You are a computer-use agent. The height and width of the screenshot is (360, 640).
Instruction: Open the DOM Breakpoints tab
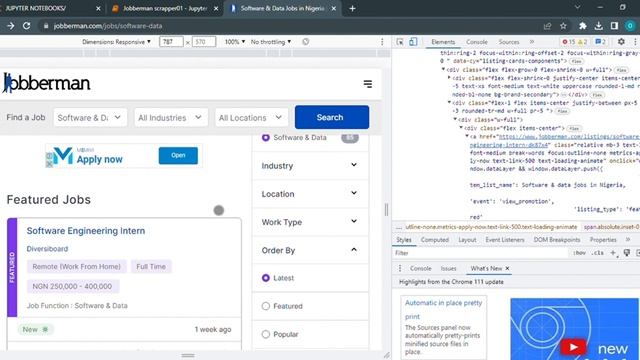tap(557, 240)
